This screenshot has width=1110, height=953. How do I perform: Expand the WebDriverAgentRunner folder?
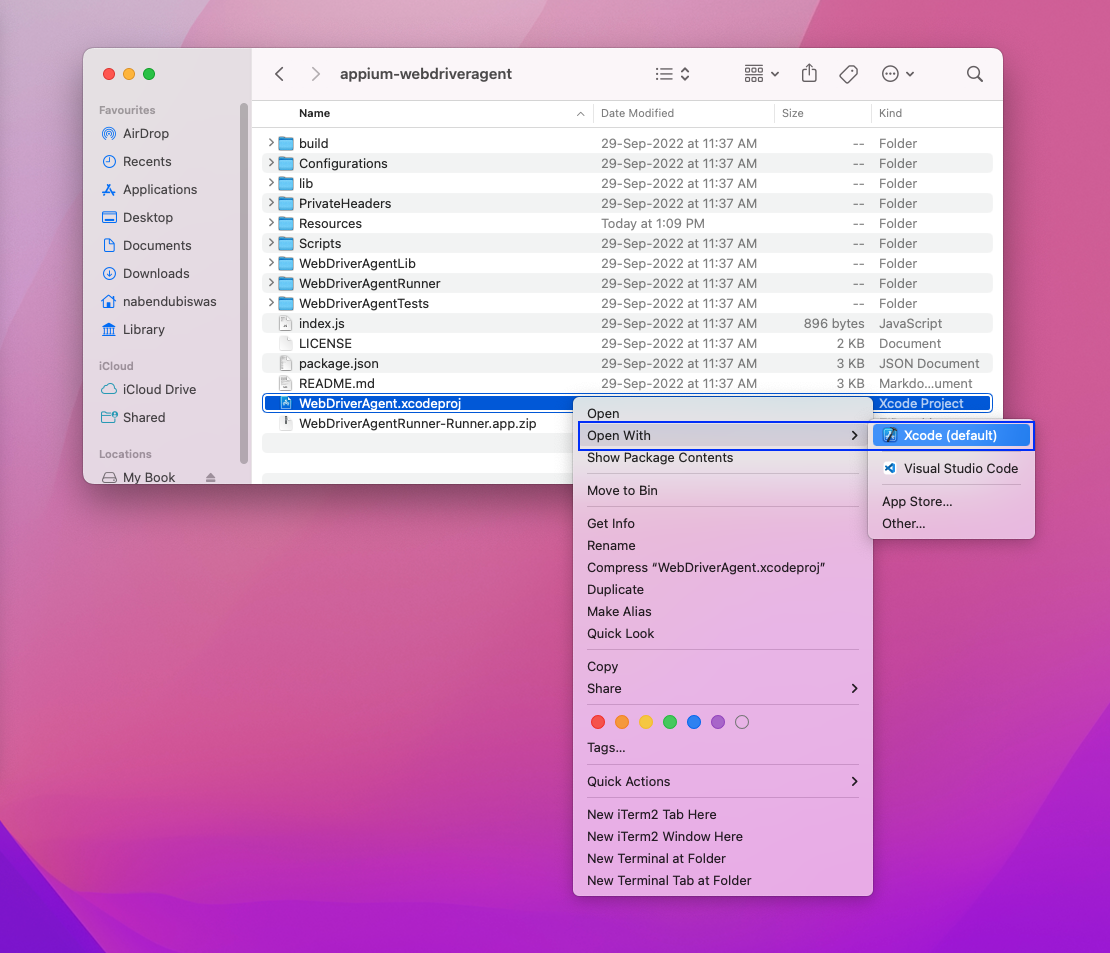point(270,283)
